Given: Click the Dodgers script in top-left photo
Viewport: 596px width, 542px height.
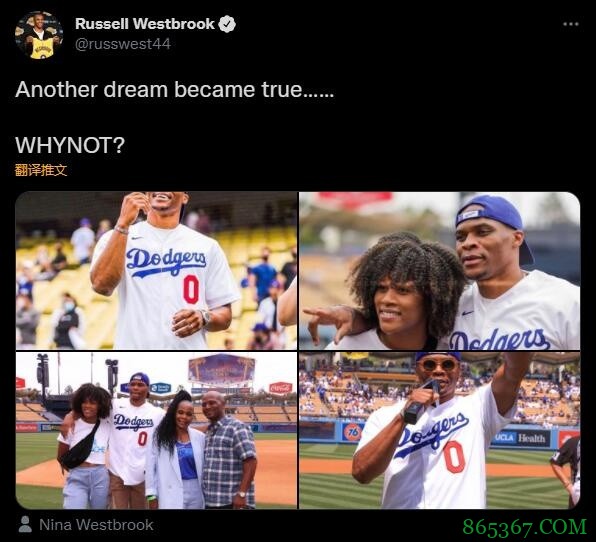Looking at the screenshot, I should 166,262.
